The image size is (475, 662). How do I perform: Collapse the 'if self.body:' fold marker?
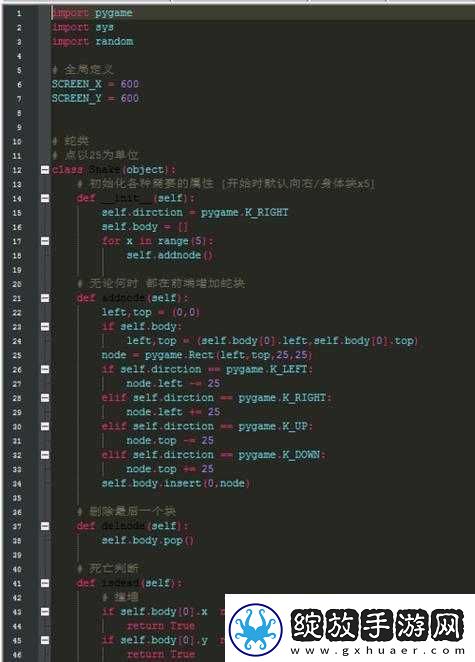pos(45,326)
